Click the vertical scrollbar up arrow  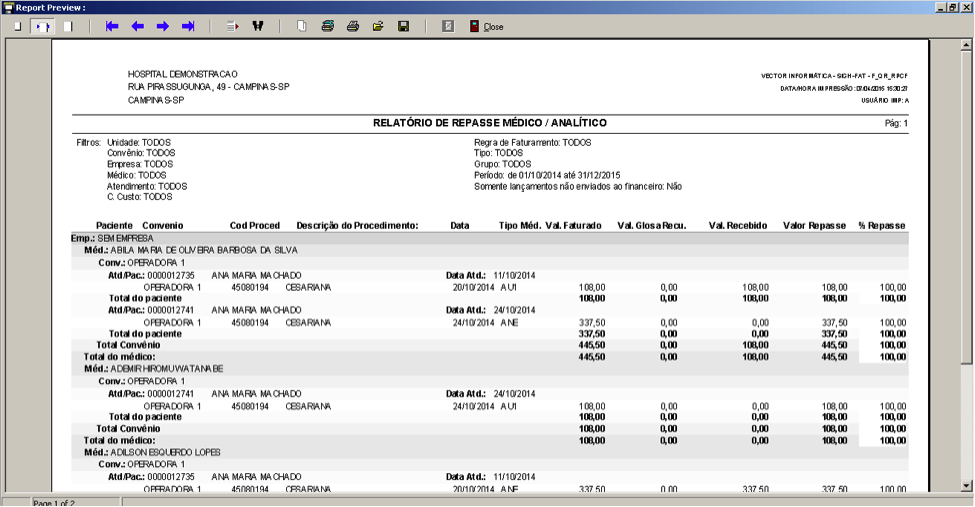(966, 45)
